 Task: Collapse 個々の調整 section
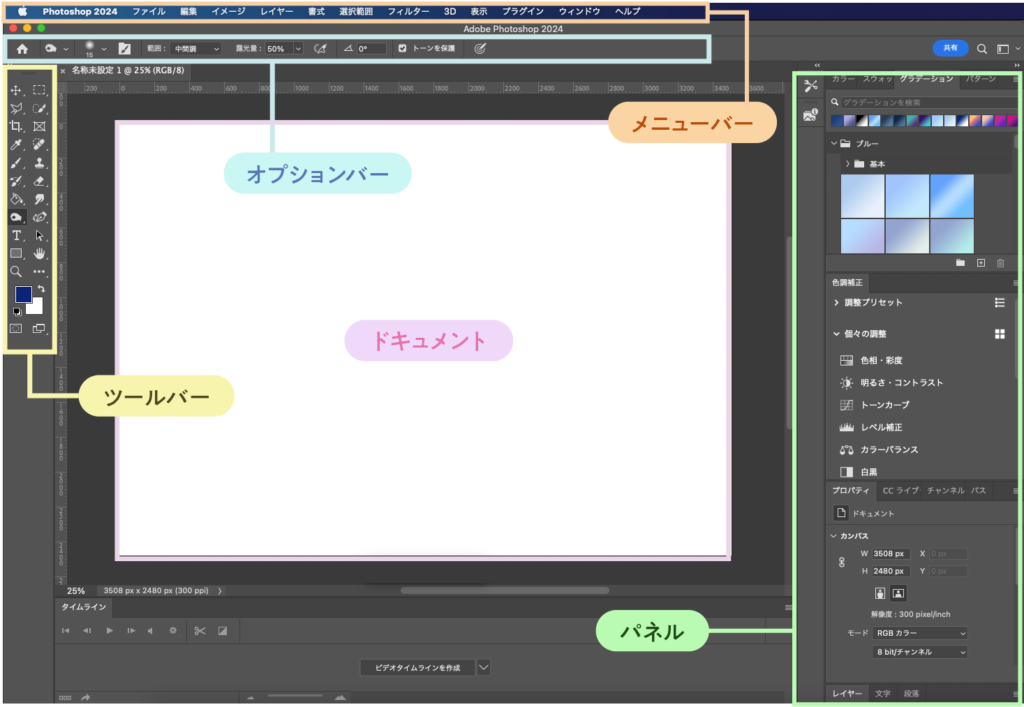(836, 334)
